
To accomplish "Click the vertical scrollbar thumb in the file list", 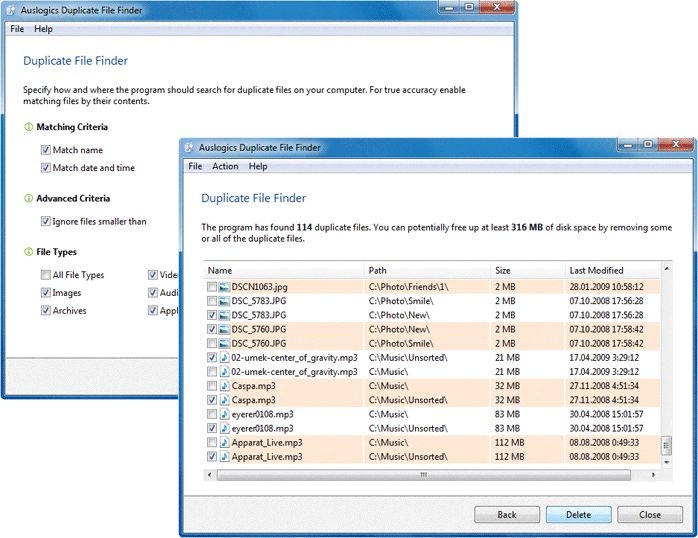I will [x=666, y=445].
